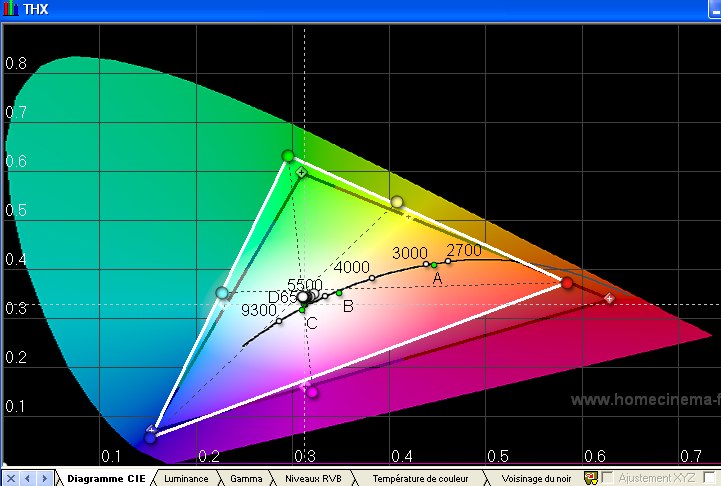
Task: Select the measured green primary point
Action: [288, 155]
